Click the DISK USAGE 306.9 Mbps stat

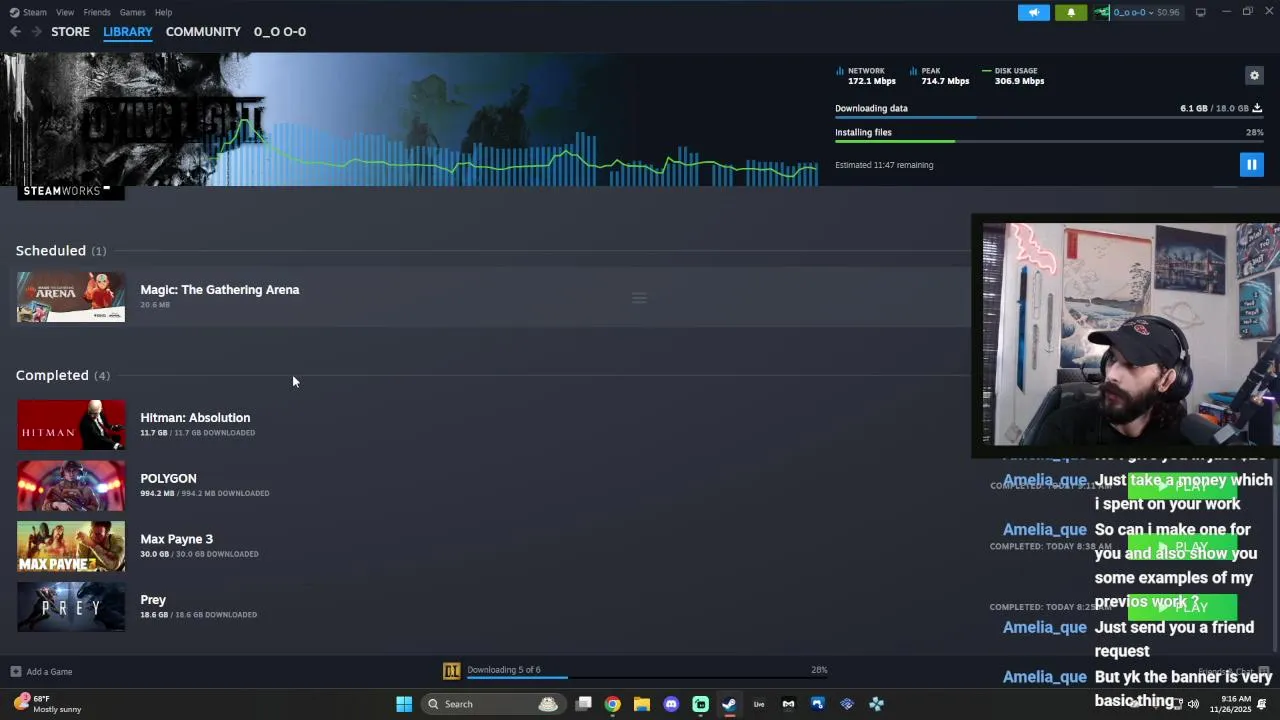(x=1014, y=76)
